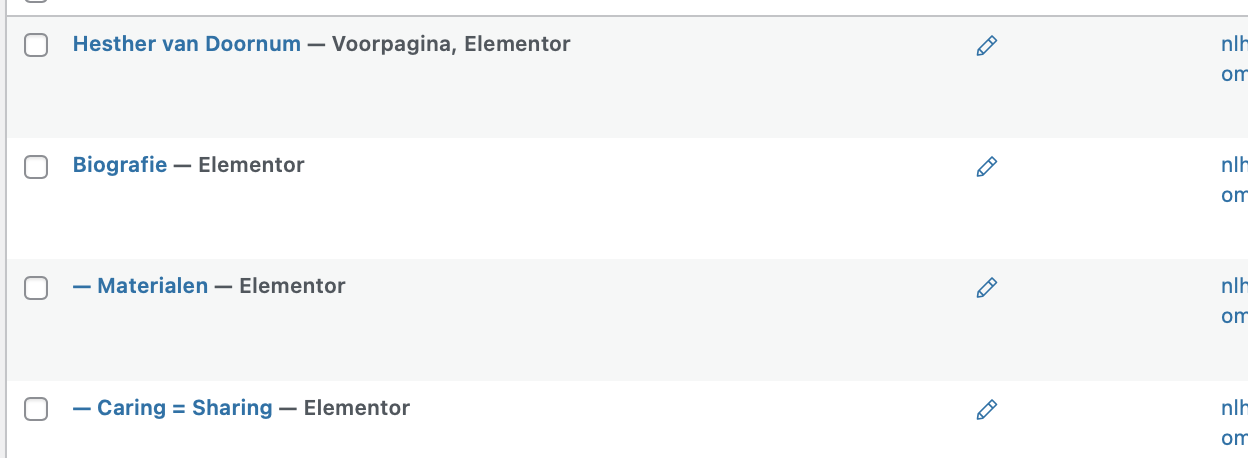The height and width of the screenshot is (458, 1248).
Task: Click the pencil icon for Caring = Sharing
Action: click(x=986, y=410)
